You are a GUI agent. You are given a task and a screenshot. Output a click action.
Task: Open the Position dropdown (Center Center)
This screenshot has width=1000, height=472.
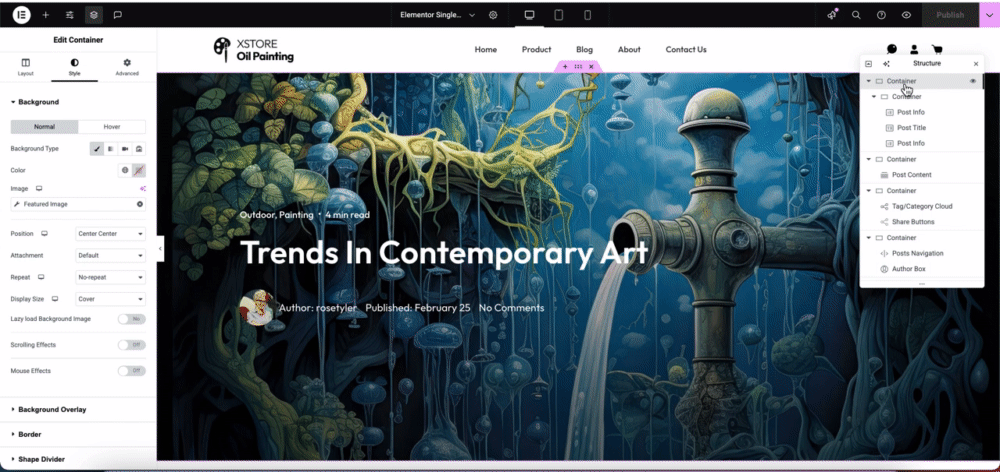110,233
